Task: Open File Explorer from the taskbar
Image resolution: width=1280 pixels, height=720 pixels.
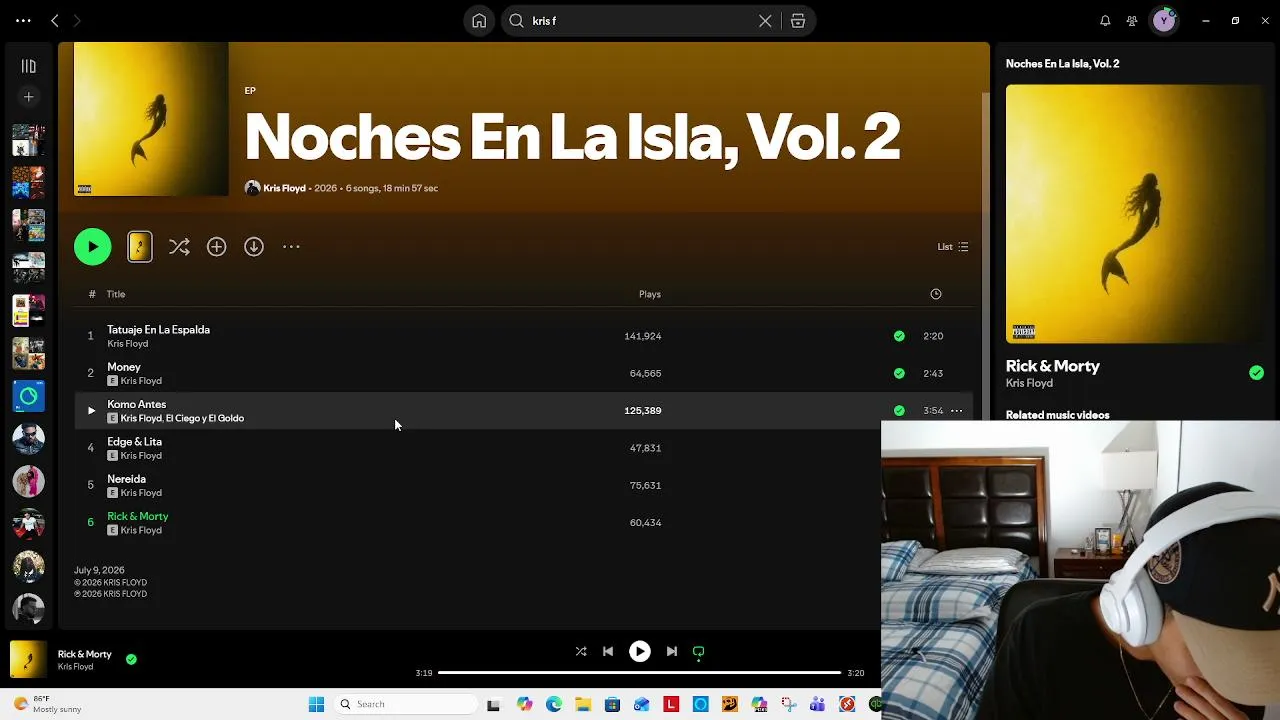Action: coord(583,704)
